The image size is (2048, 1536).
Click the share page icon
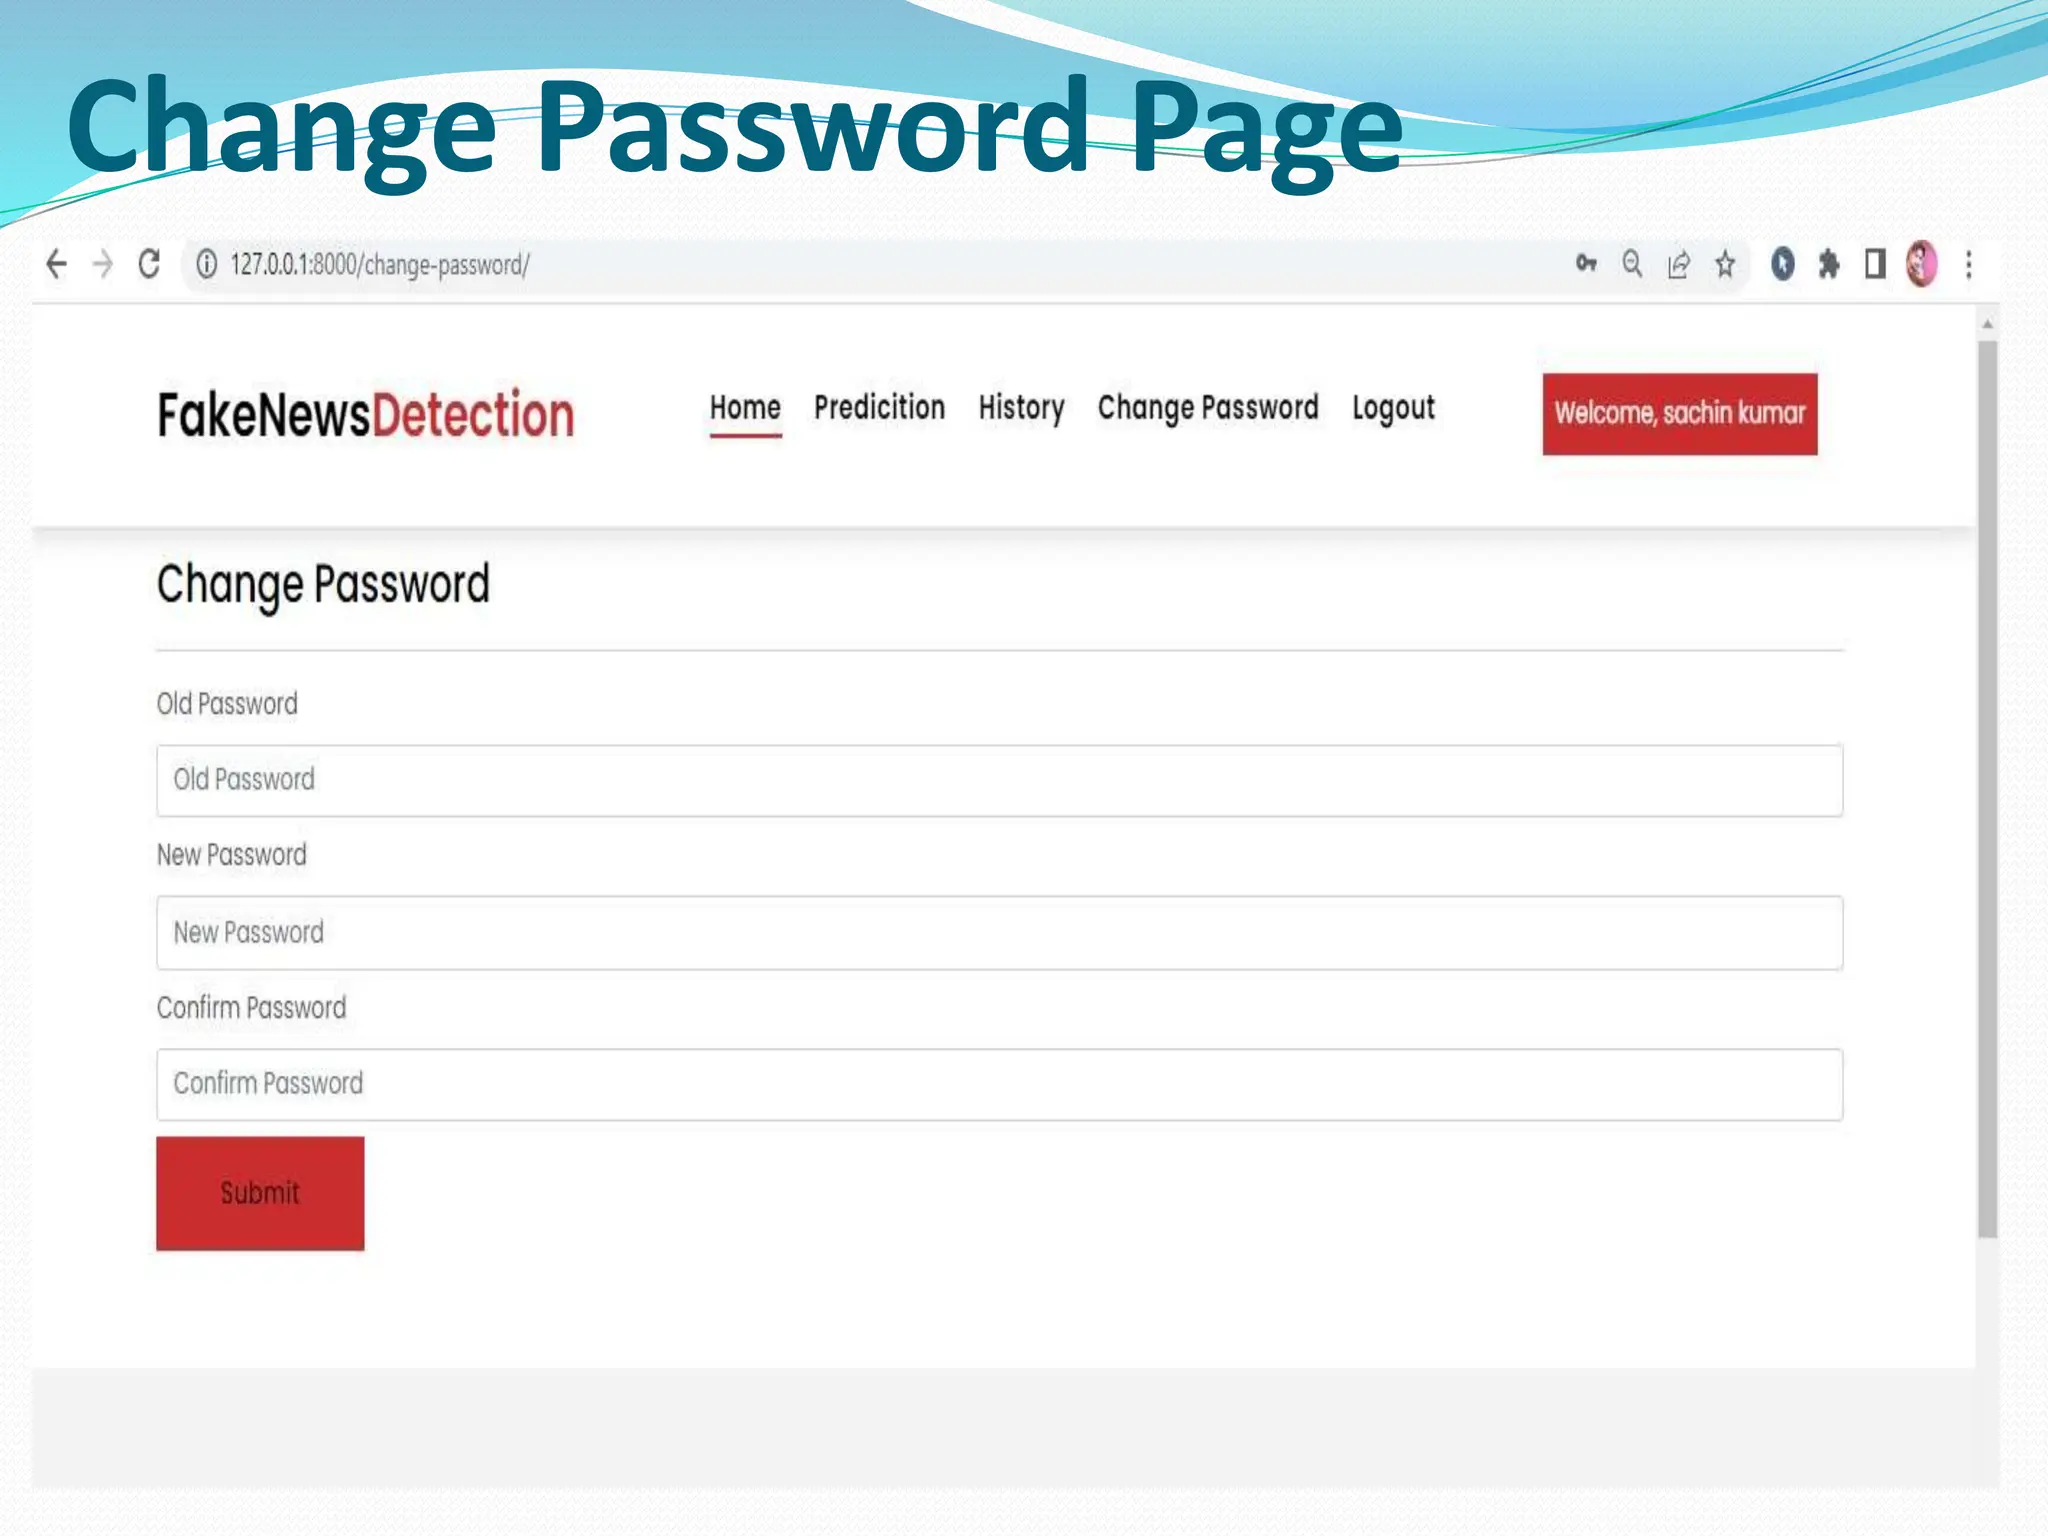[x=1678, y=264]
